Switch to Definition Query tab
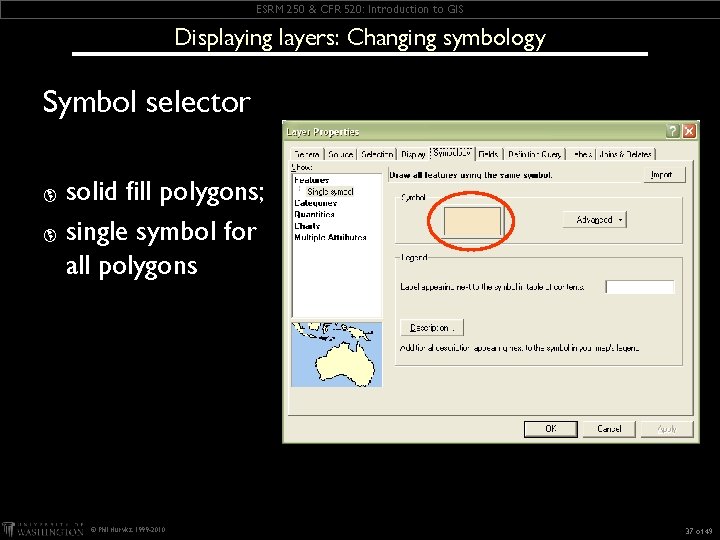720x540 pixels. point(534,154)
